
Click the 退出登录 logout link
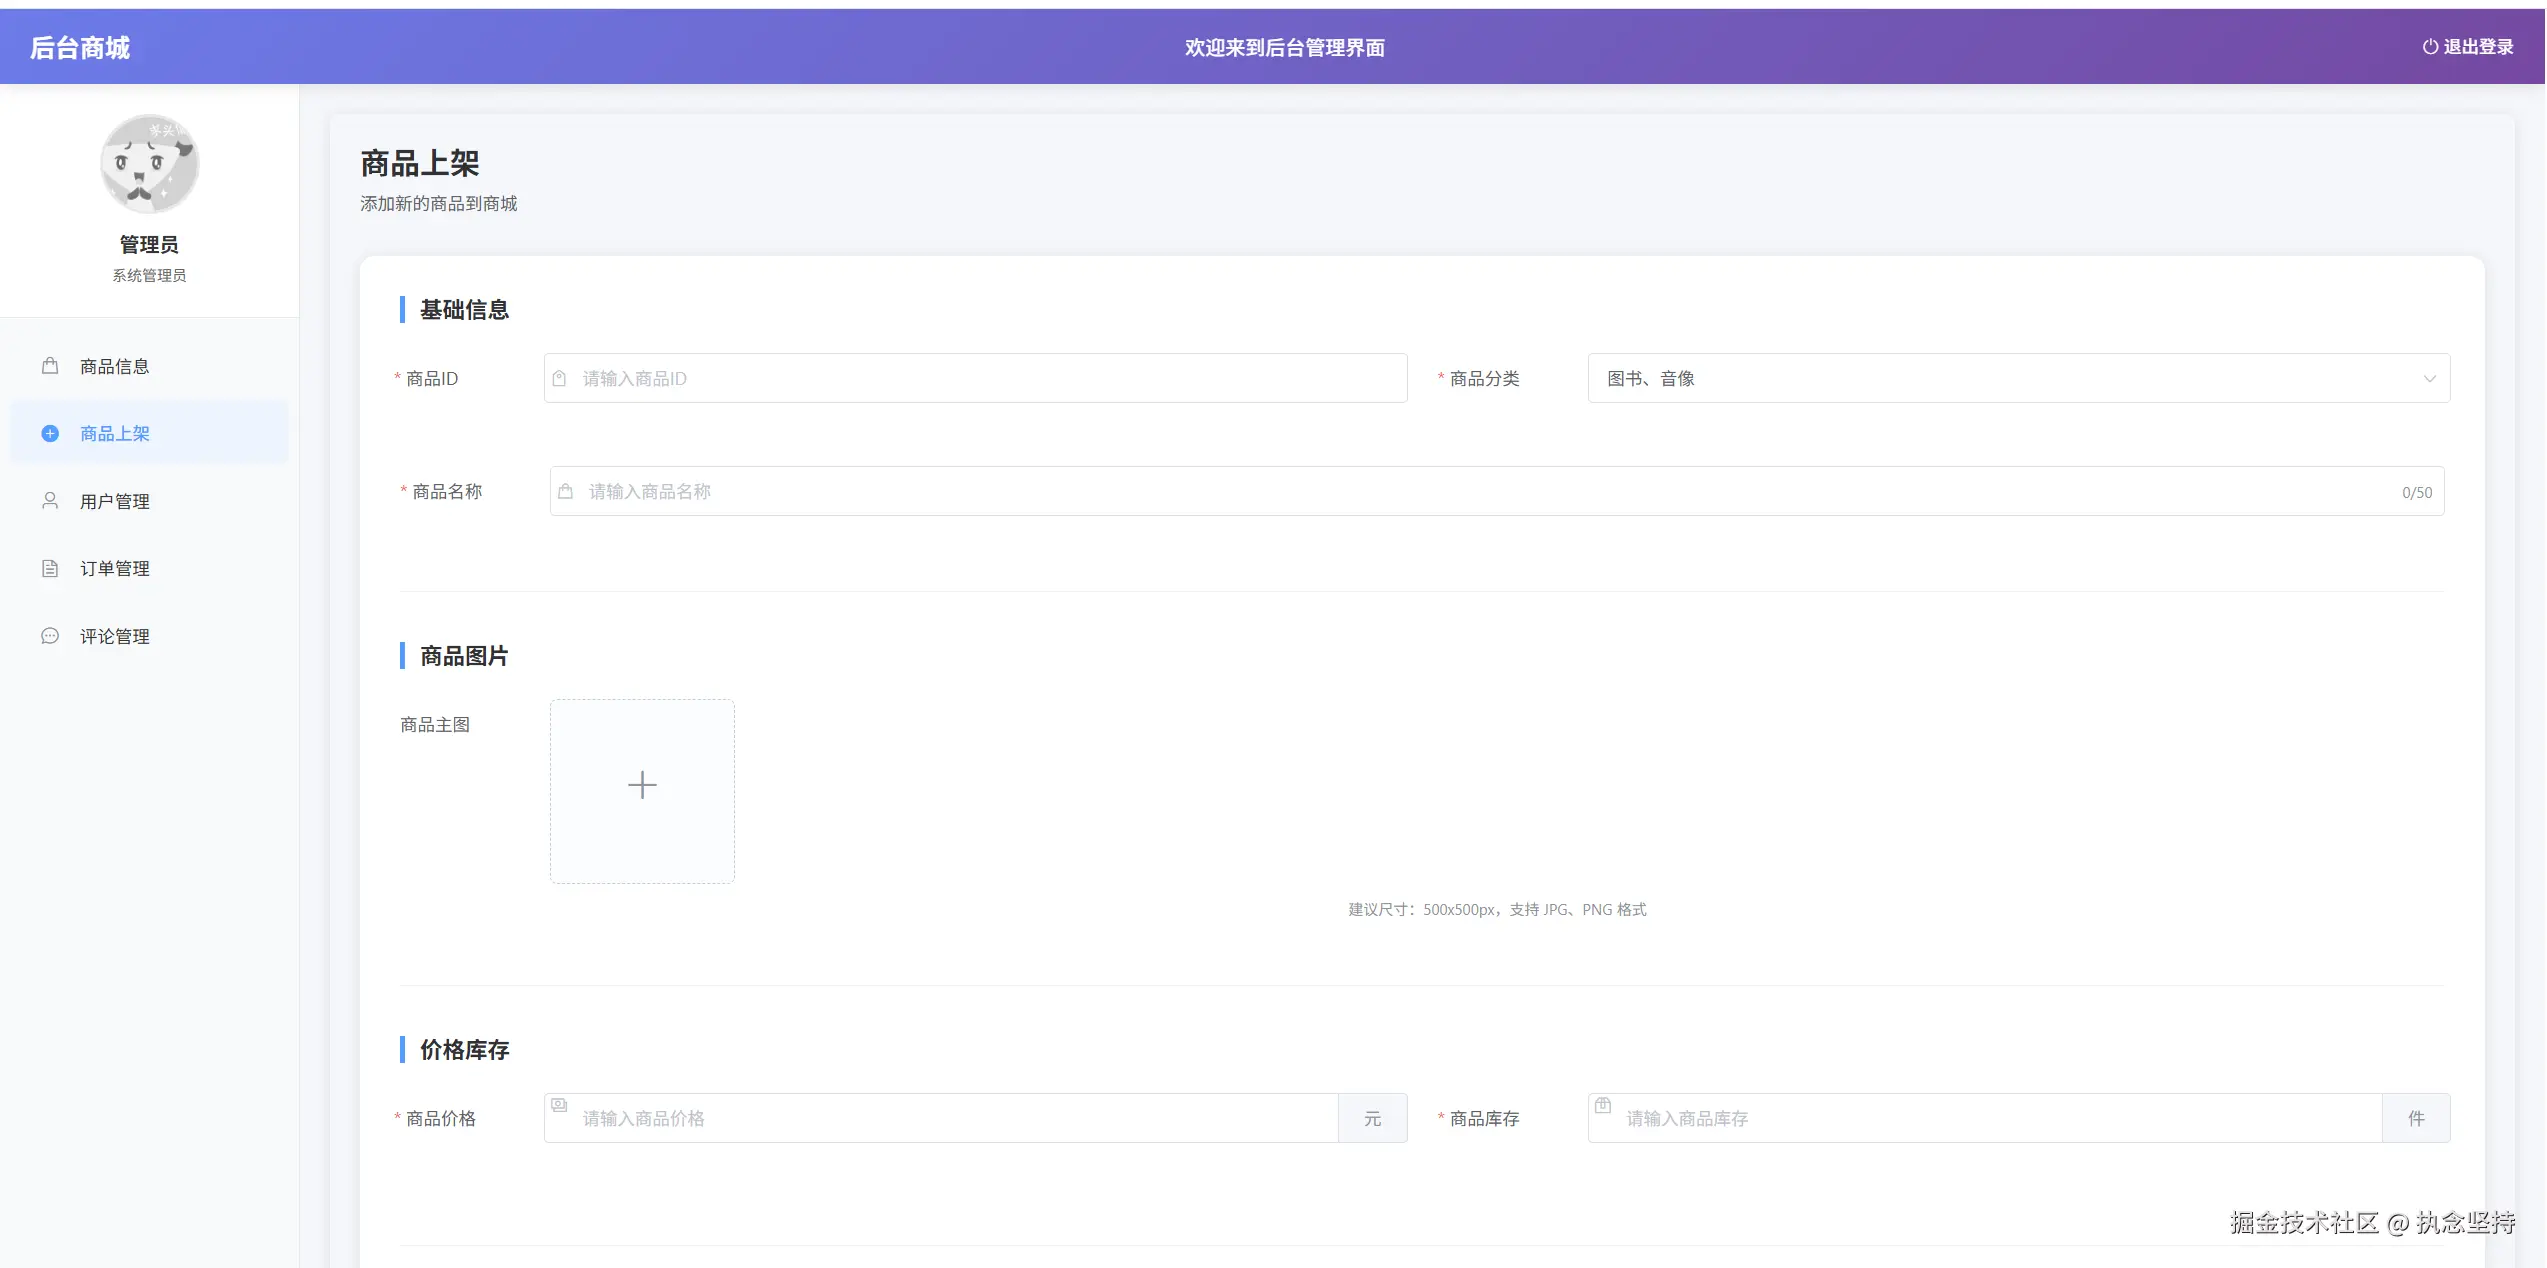click(2477, 47)
